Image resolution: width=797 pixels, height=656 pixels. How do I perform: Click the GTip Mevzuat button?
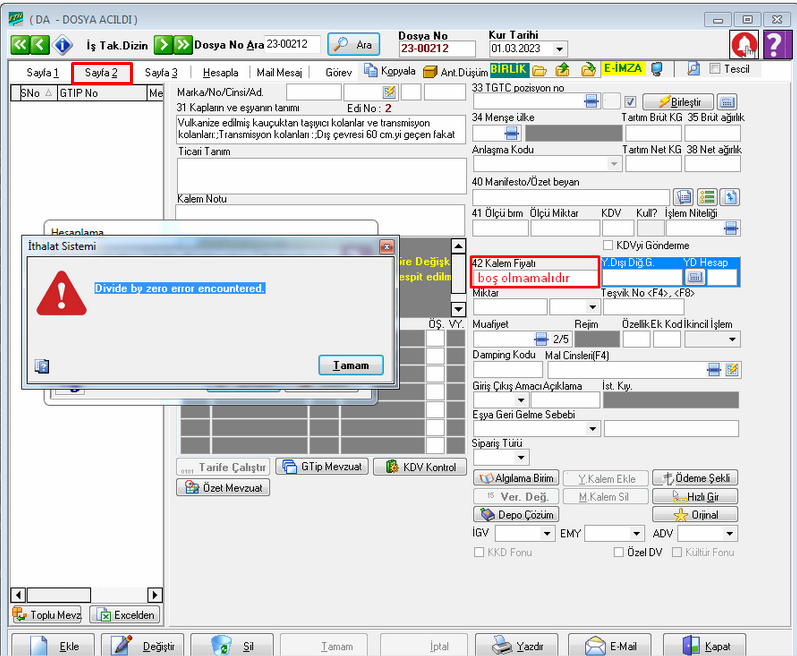(322, 466)
